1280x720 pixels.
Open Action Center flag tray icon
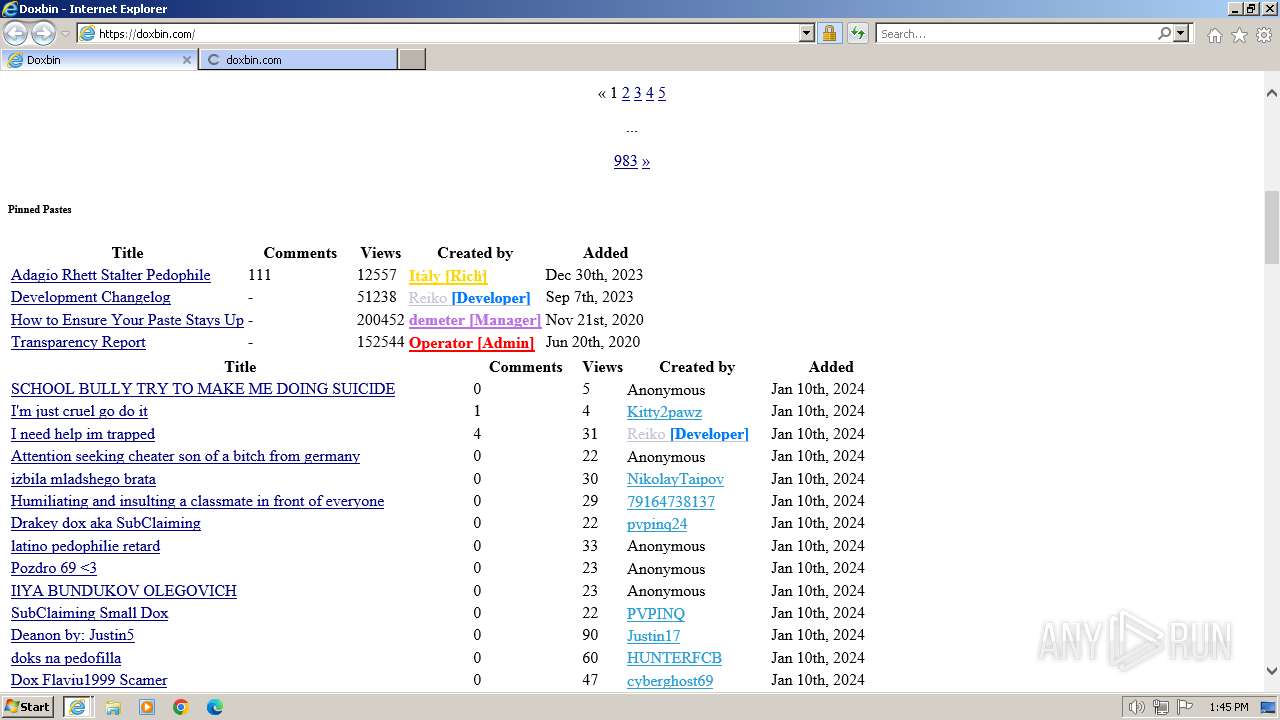click(x=1184, y=707)
